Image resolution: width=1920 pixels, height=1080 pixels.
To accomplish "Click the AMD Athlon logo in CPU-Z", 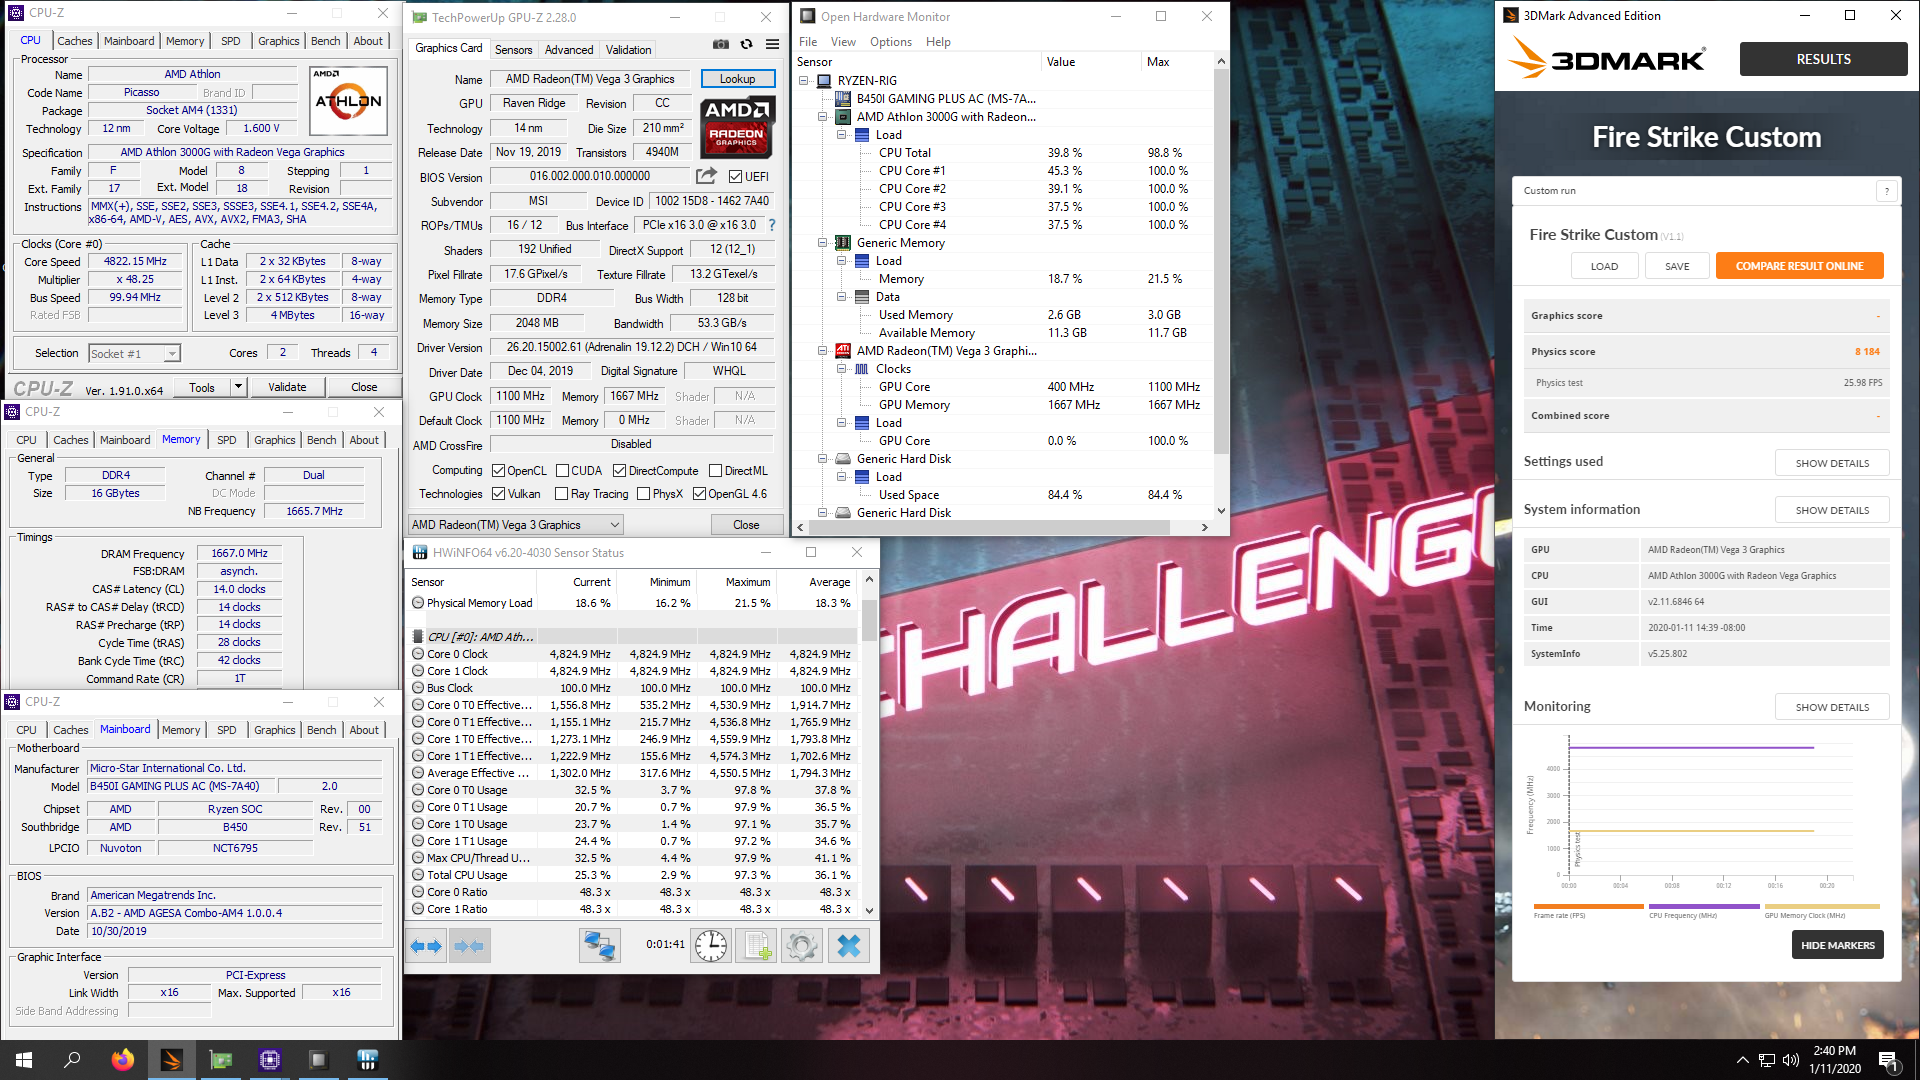I will click(x=348, y=101).
